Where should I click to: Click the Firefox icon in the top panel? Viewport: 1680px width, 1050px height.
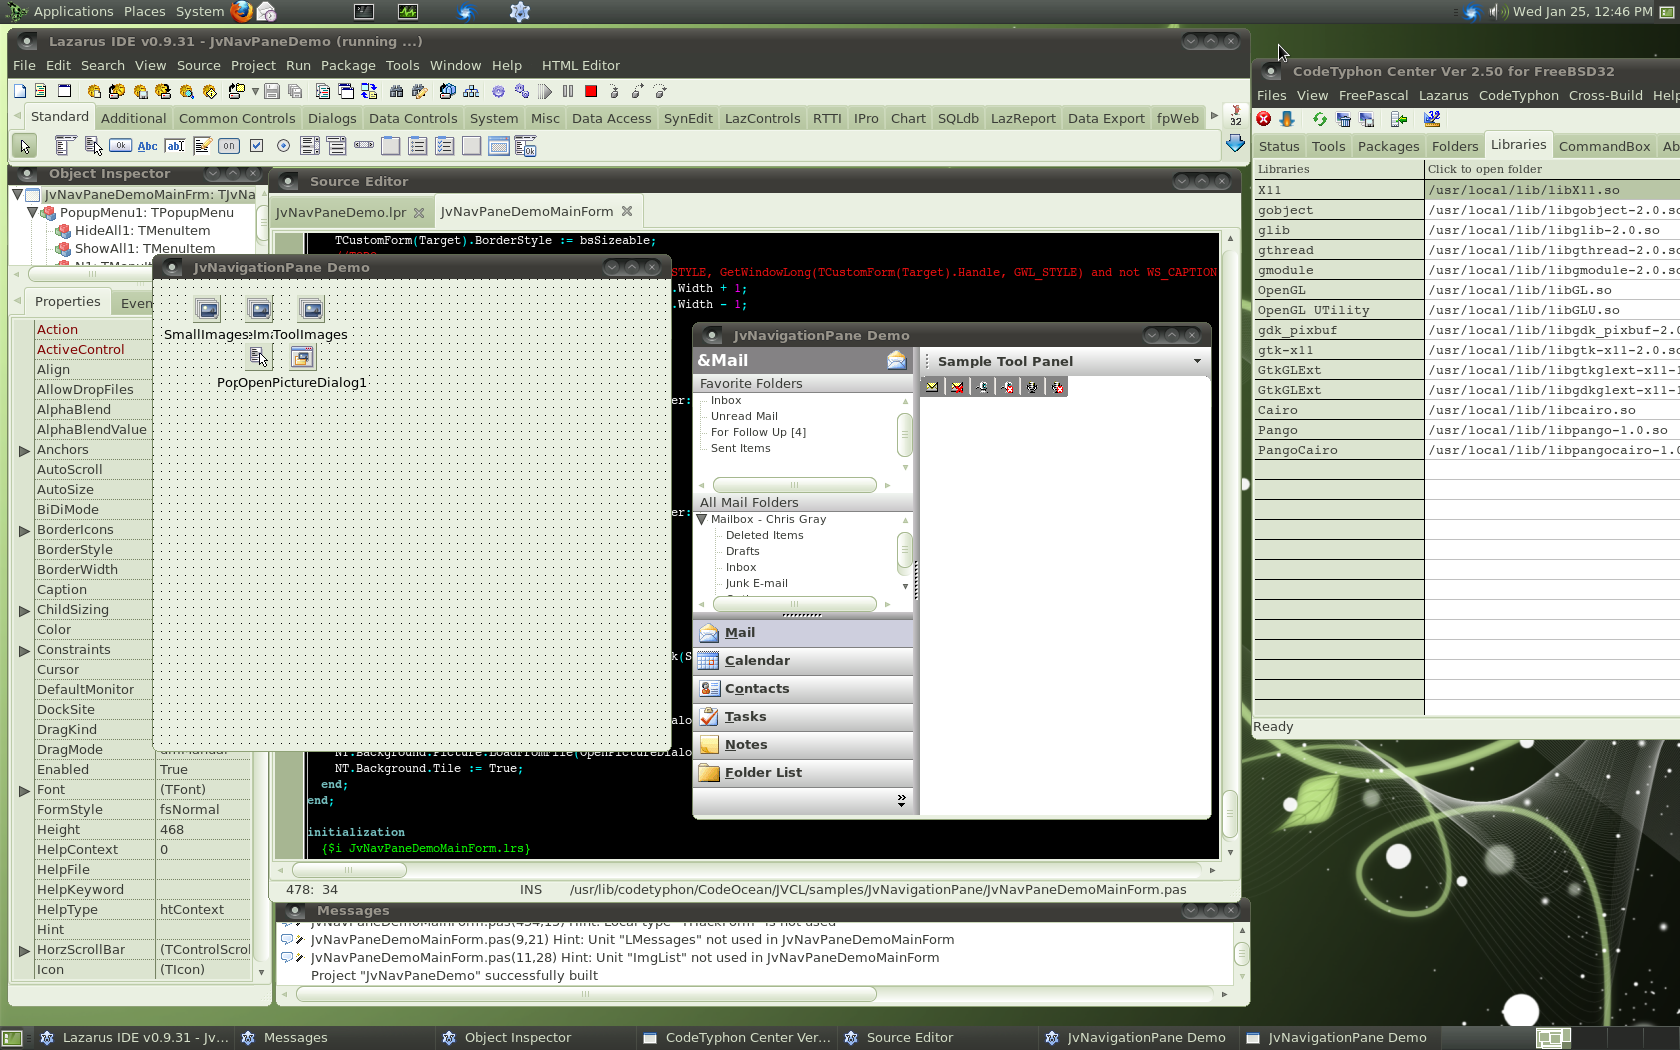click(241, 12)
